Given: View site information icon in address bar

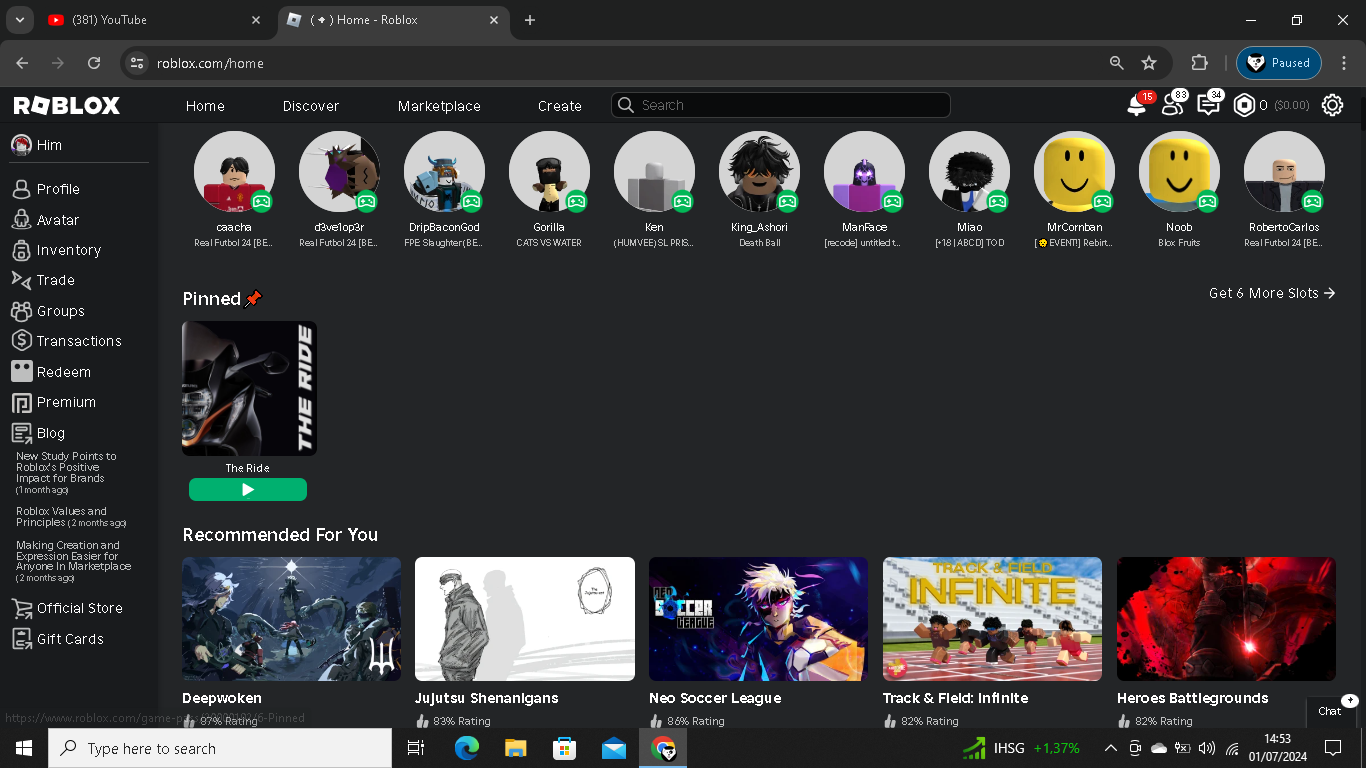Looking at the screenshot, I should [x=137, y=63].
